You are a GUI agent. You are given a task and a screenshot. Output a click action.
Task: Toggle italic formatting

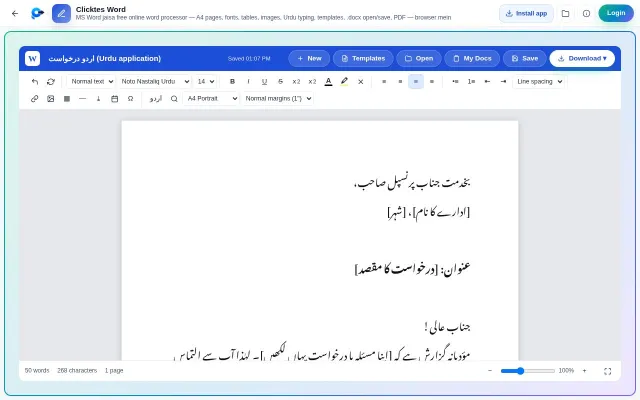click(248, 82)
